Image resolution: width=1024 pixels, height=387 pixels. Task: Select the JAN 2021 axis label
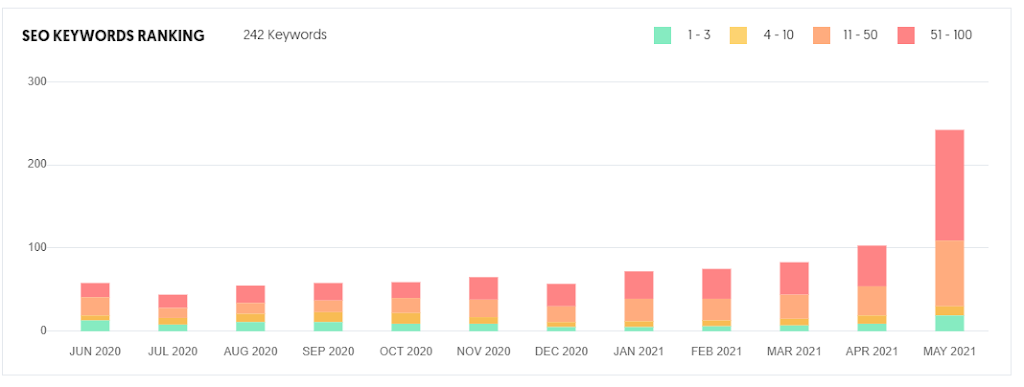pos(639,351)
